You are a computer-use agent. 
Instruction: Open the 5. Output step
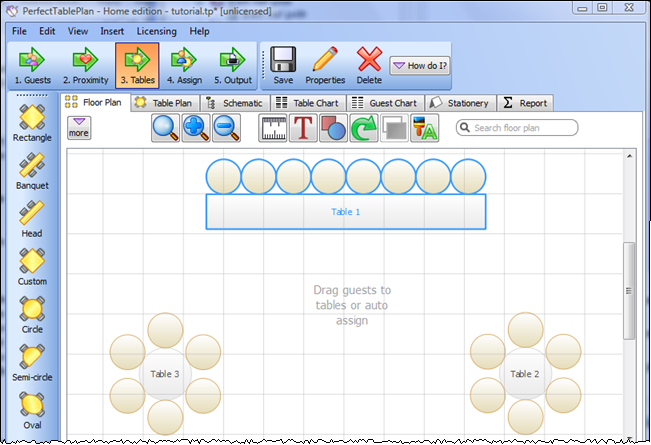tap(233, 66)
